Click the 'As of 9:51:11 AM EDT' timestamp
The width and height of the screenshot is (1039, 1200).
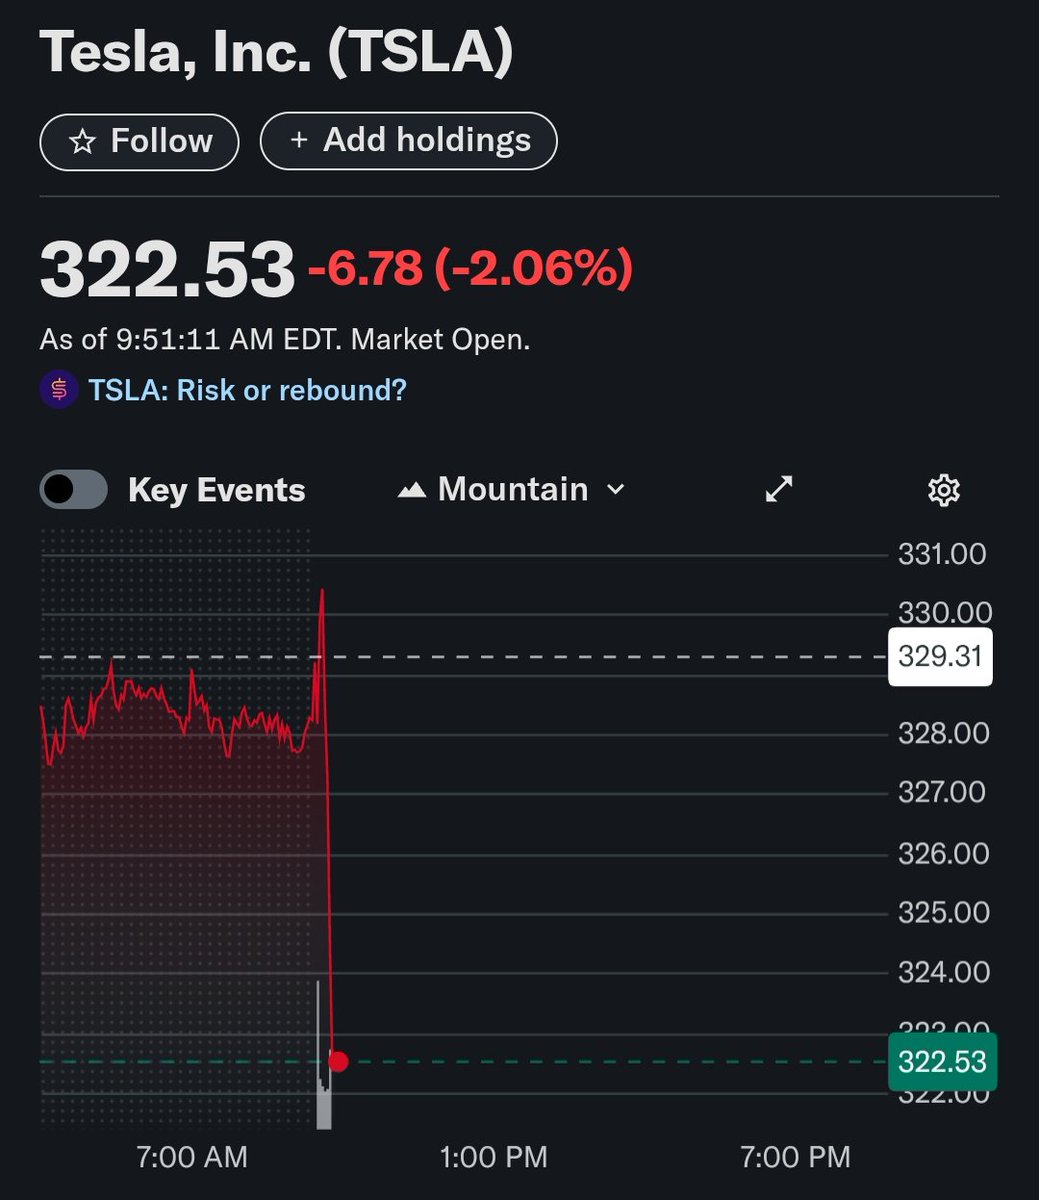point(189,339)
